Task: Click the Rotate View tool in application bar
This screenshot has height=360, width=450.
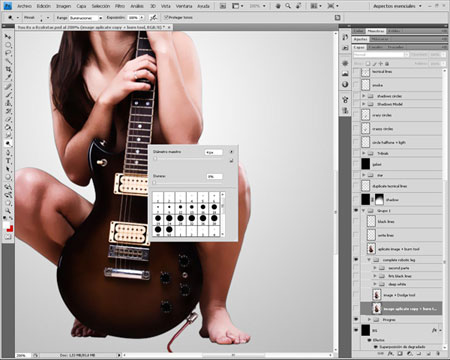Action: [299, 6]
